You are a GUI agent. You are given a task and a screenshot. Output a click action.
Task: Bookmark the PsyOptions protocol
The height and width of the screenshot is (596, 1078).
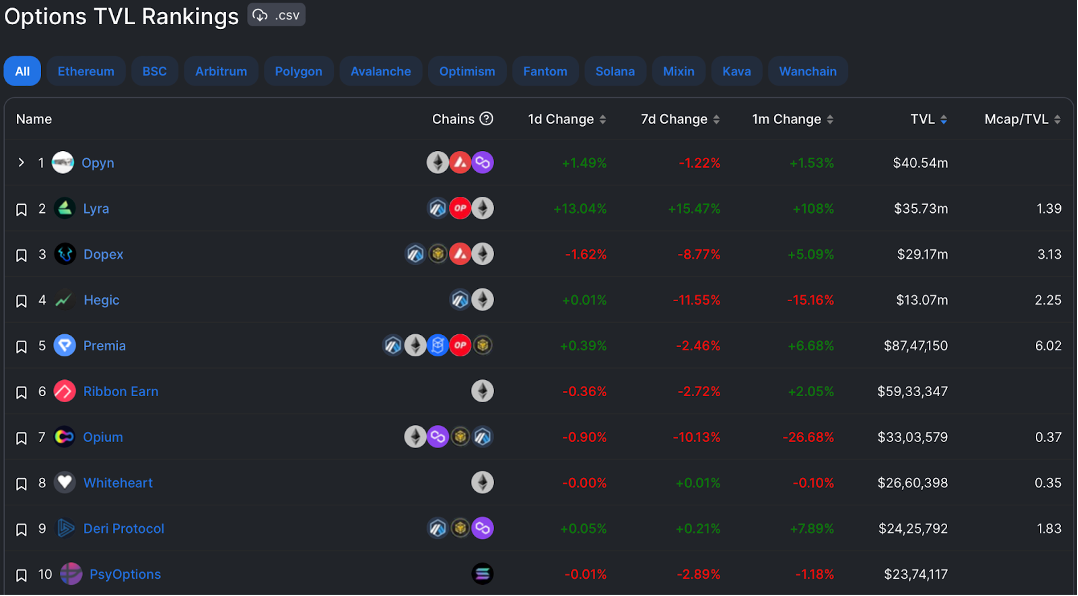pos(21,575)
